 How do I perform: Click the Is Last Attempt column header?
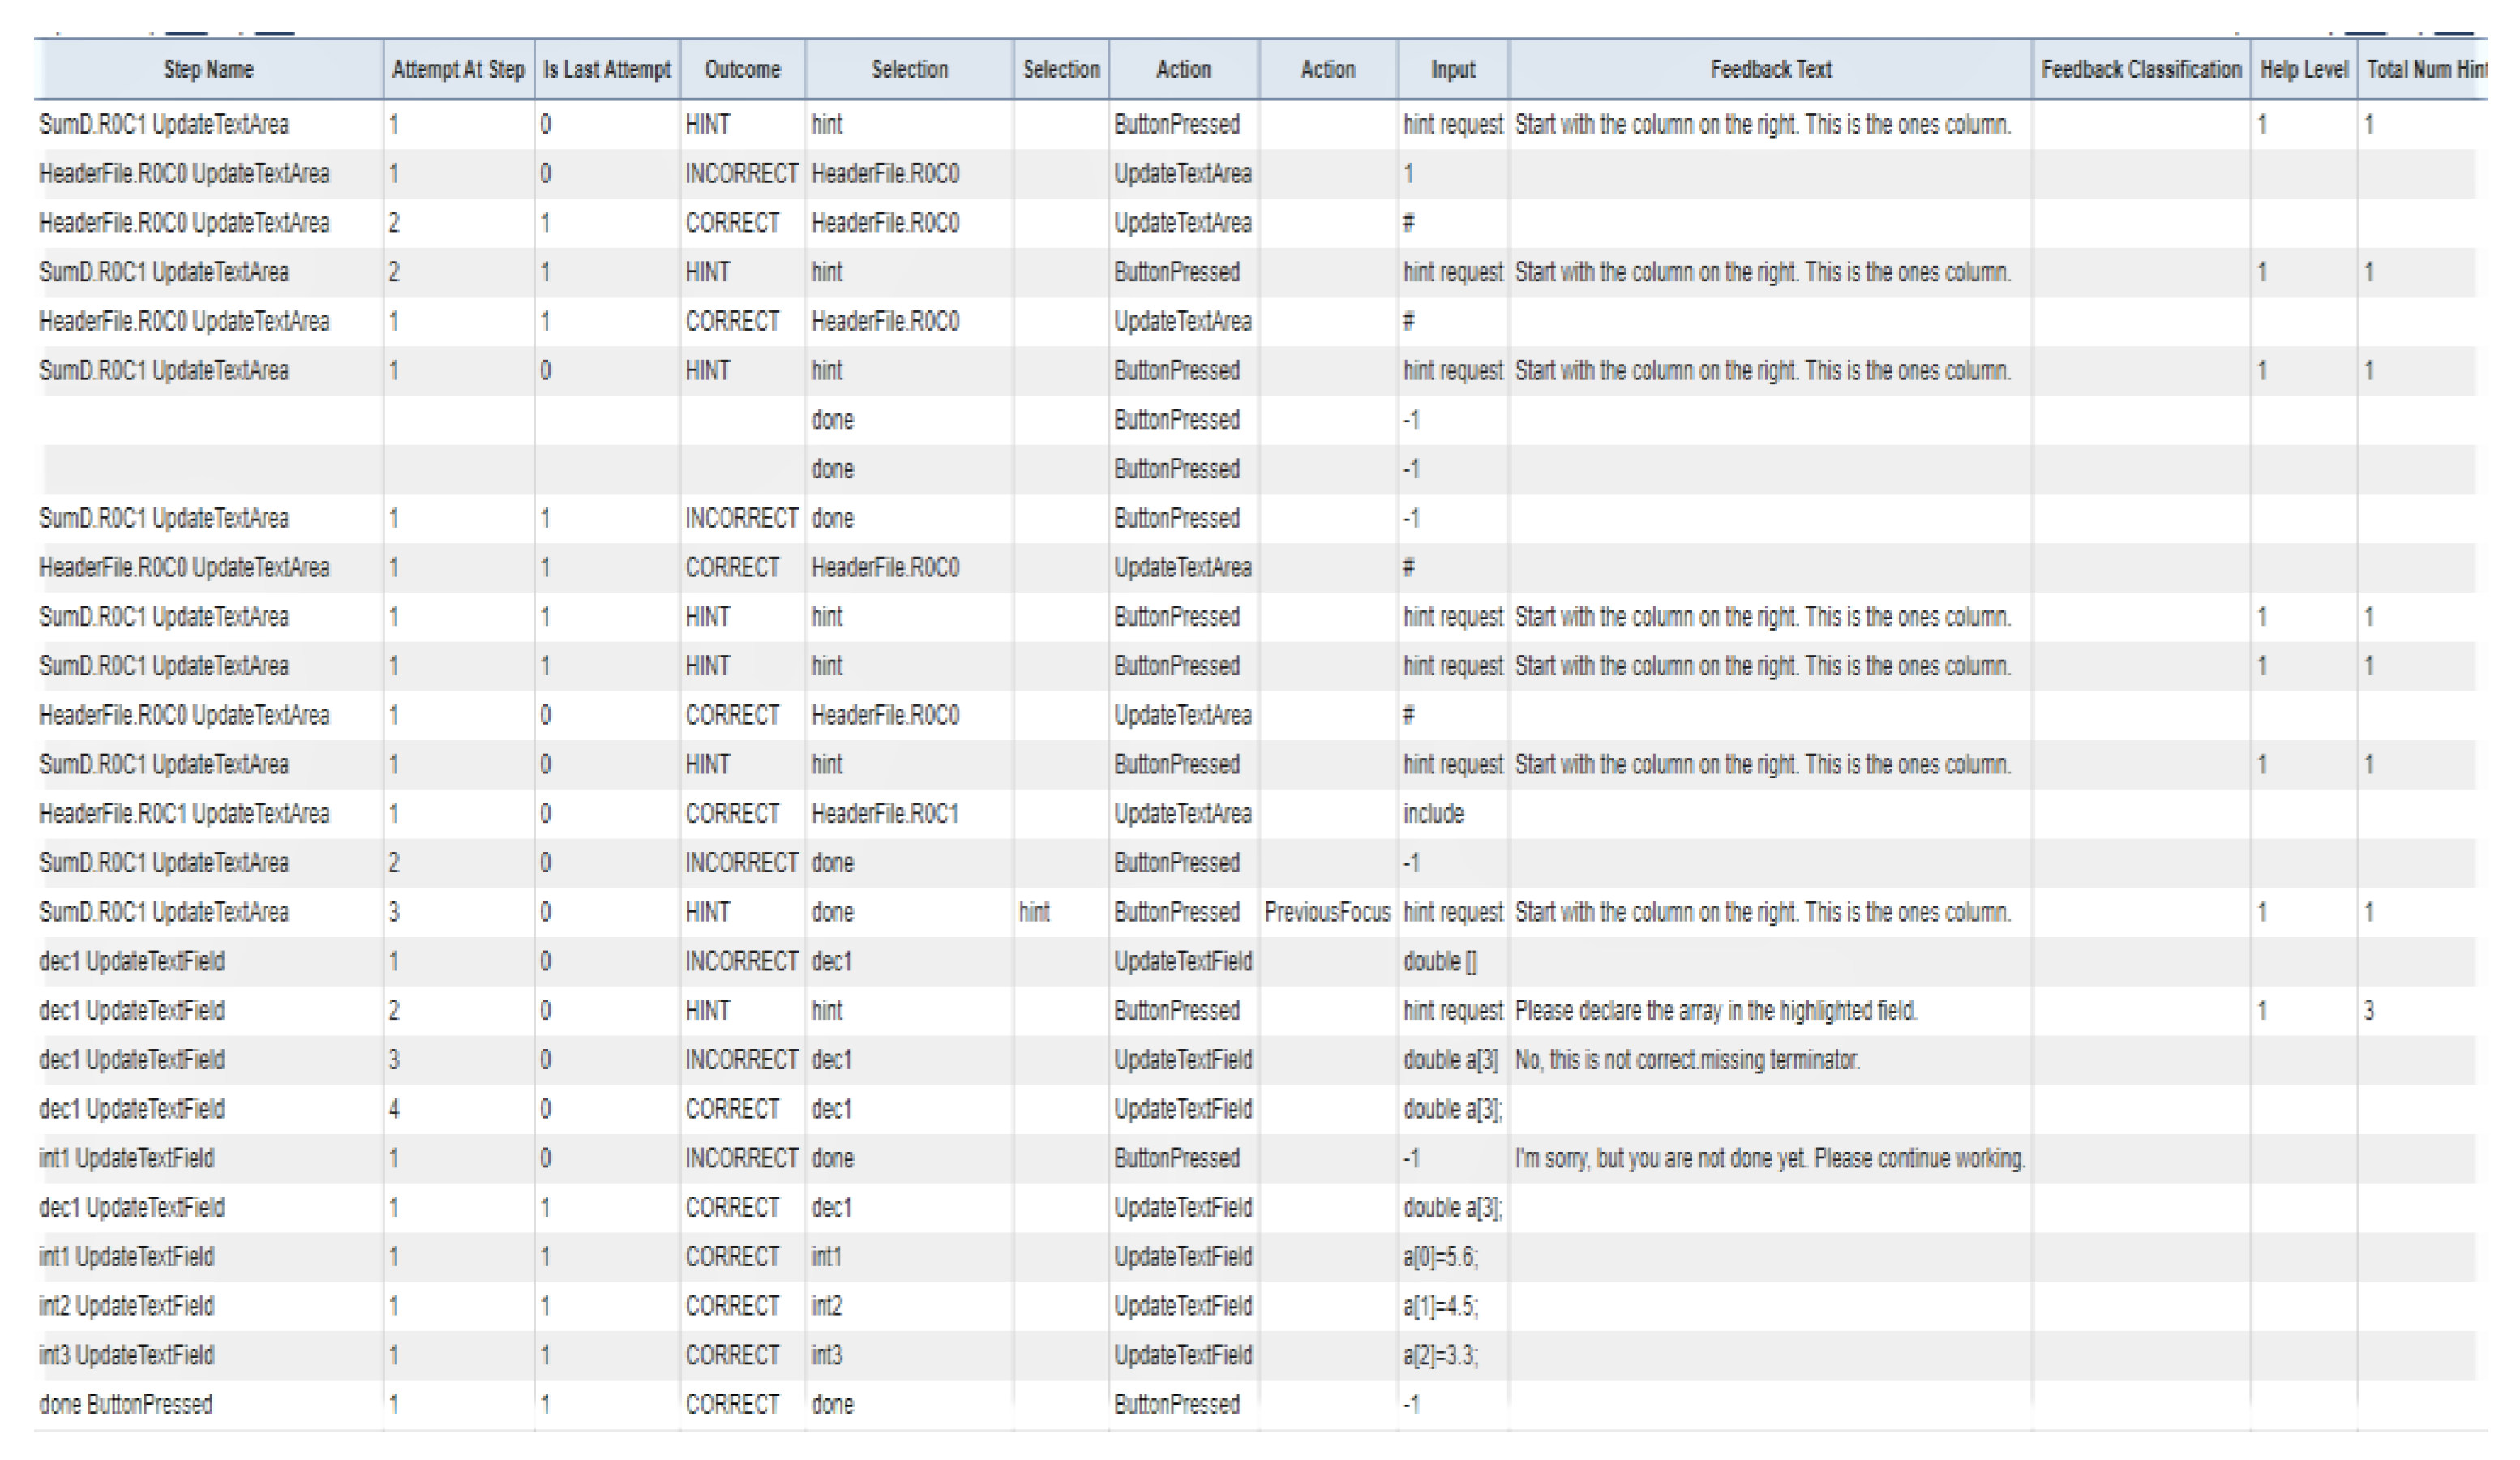(x=606, y=69)
